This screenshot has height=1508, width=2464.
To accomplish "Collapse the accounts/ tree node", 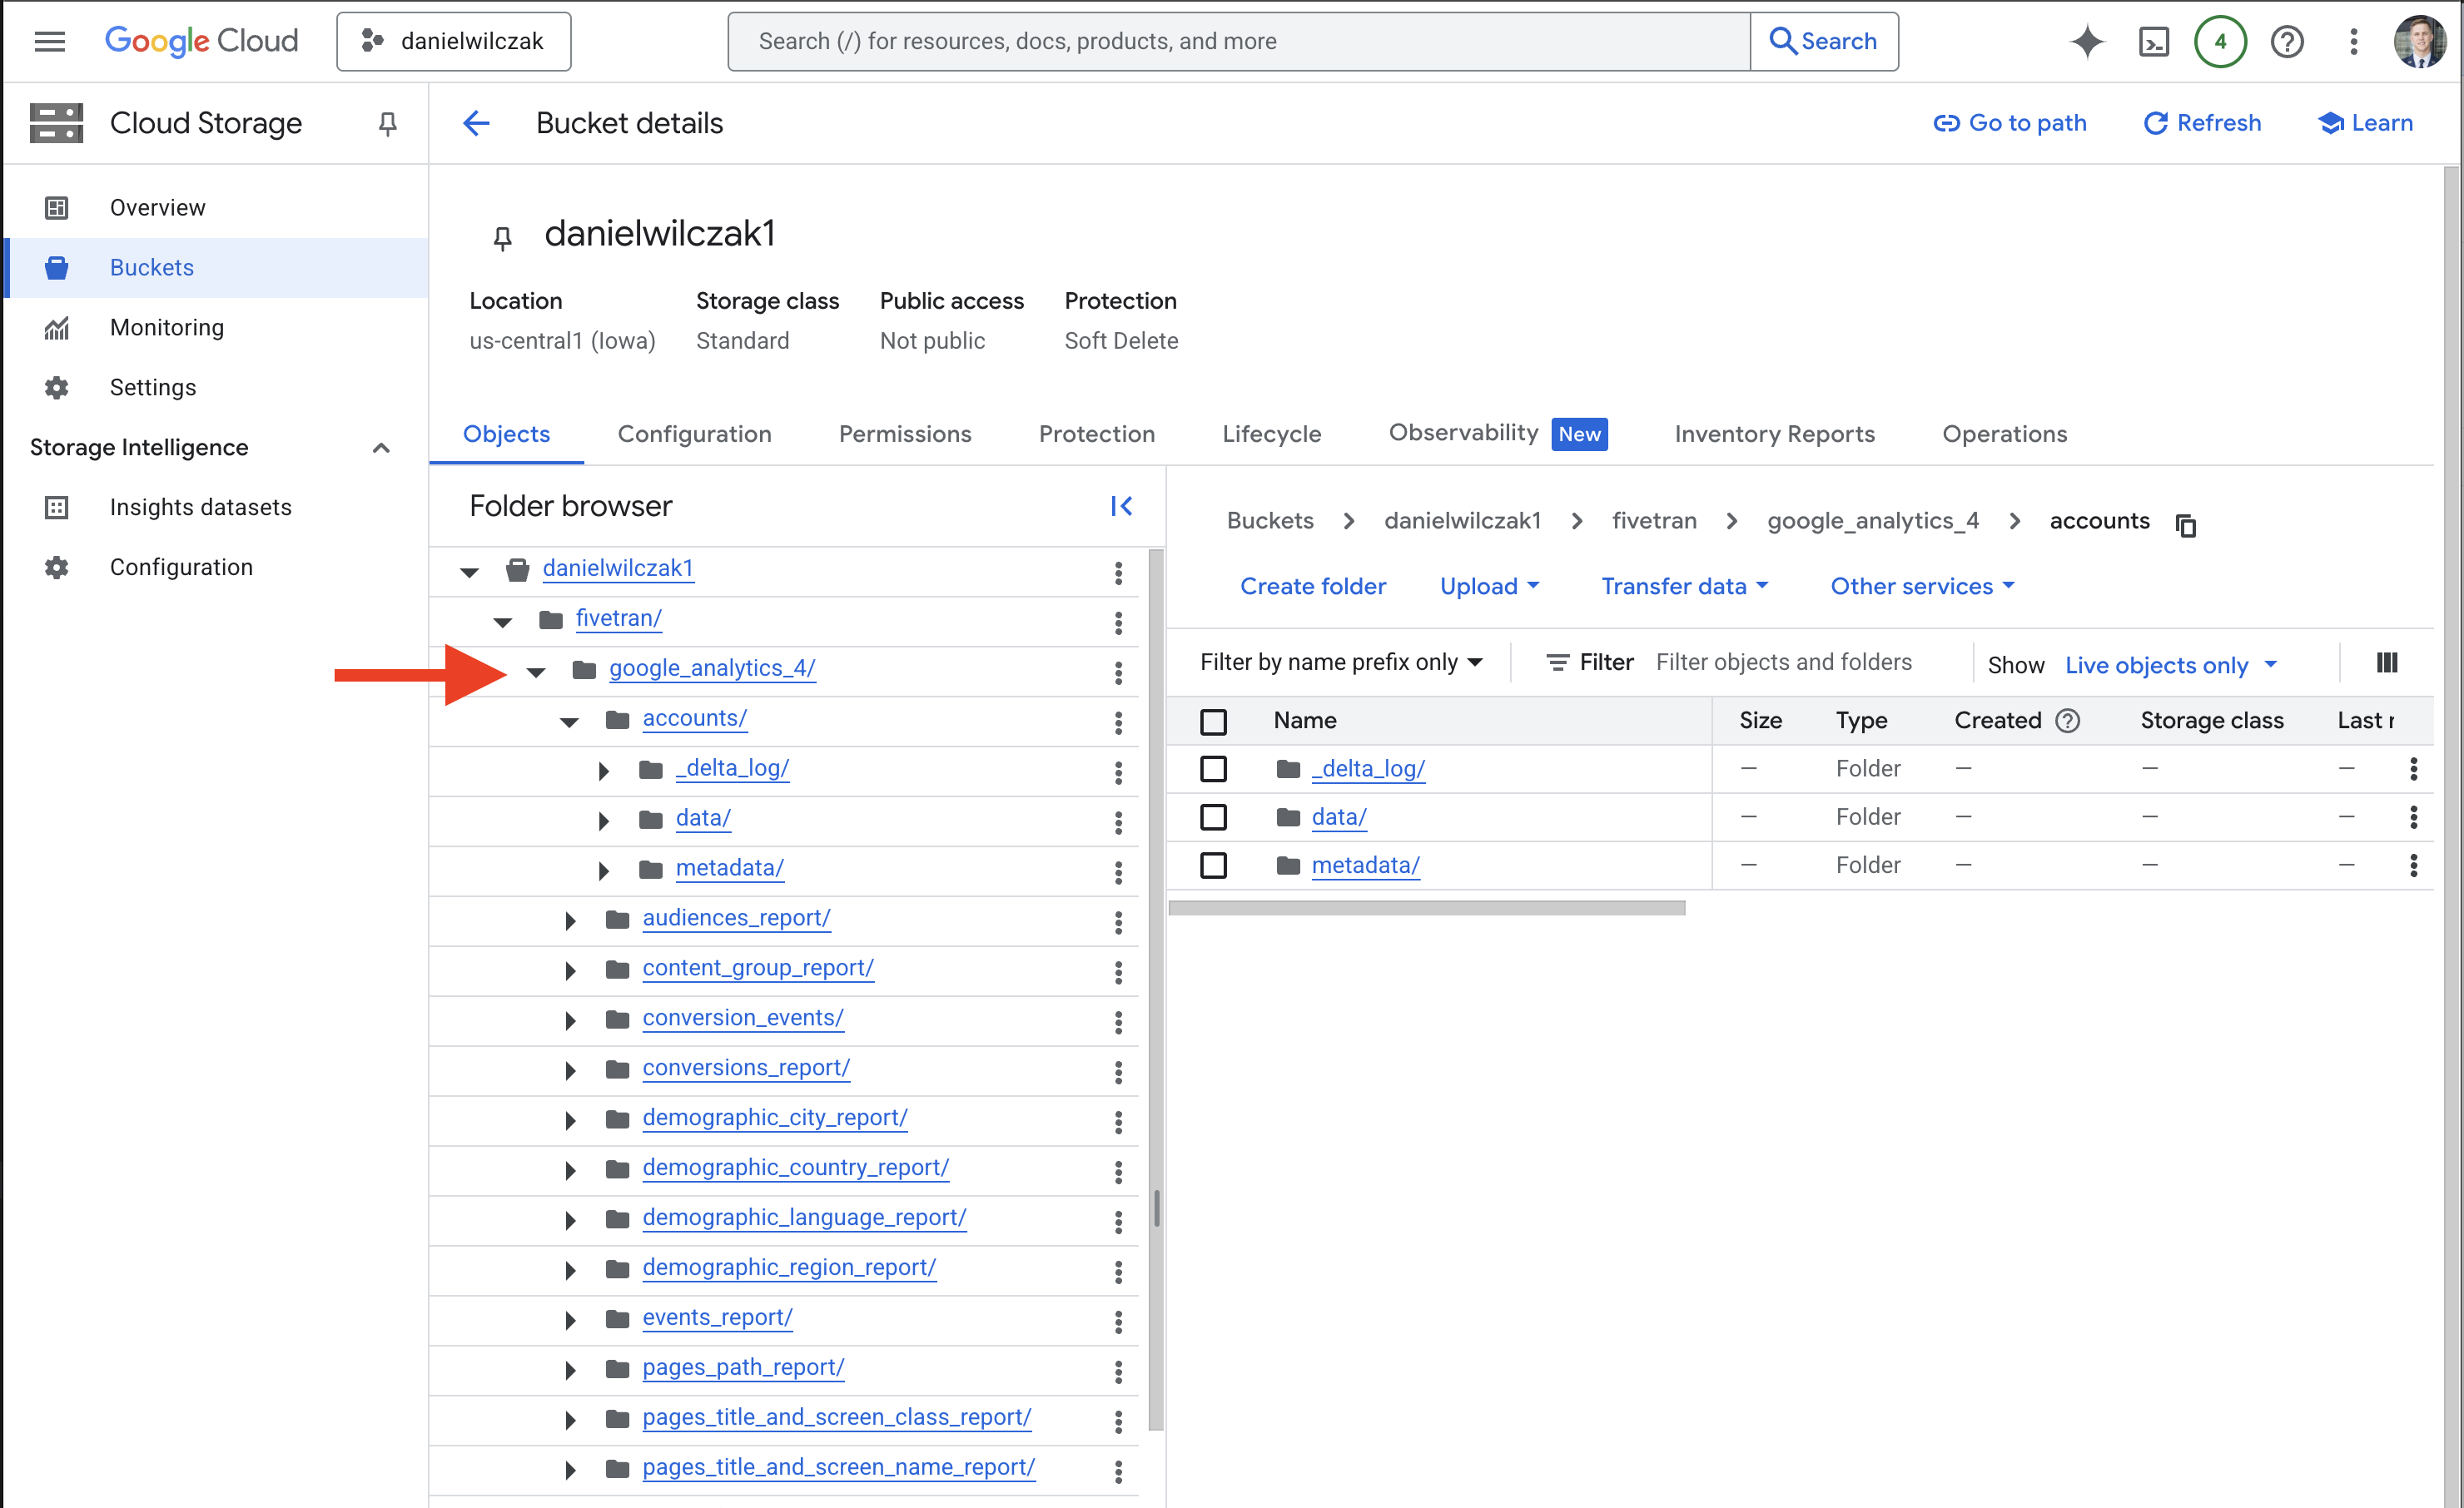I will [569, 721].
